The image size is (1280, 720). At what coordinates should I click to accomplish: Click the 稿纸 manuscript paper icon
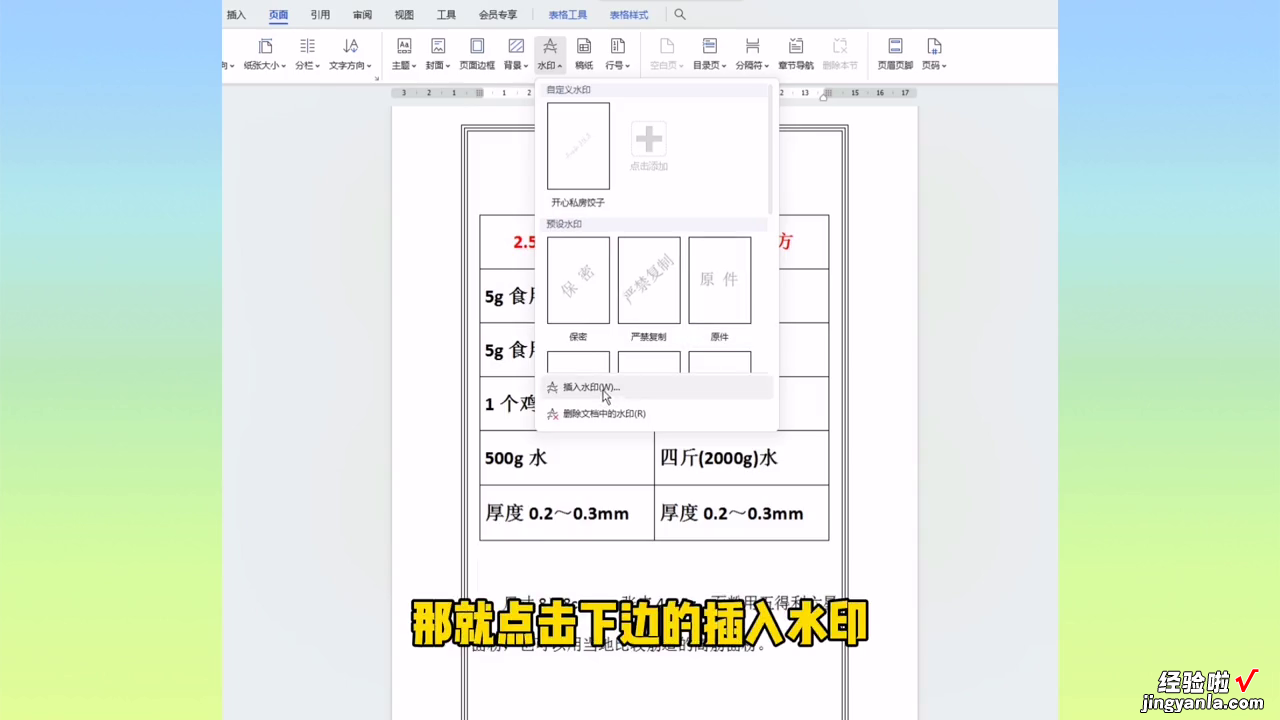click(x=584, y=46)
